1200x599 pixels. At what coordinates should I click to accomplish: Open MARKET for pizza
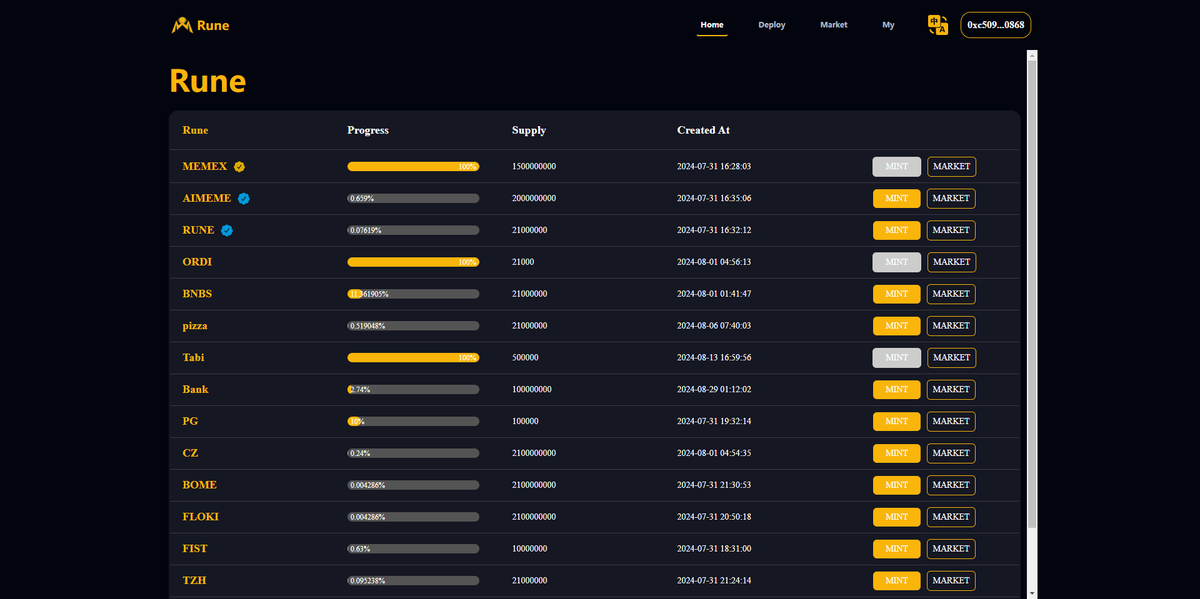(x=951, y=326)
